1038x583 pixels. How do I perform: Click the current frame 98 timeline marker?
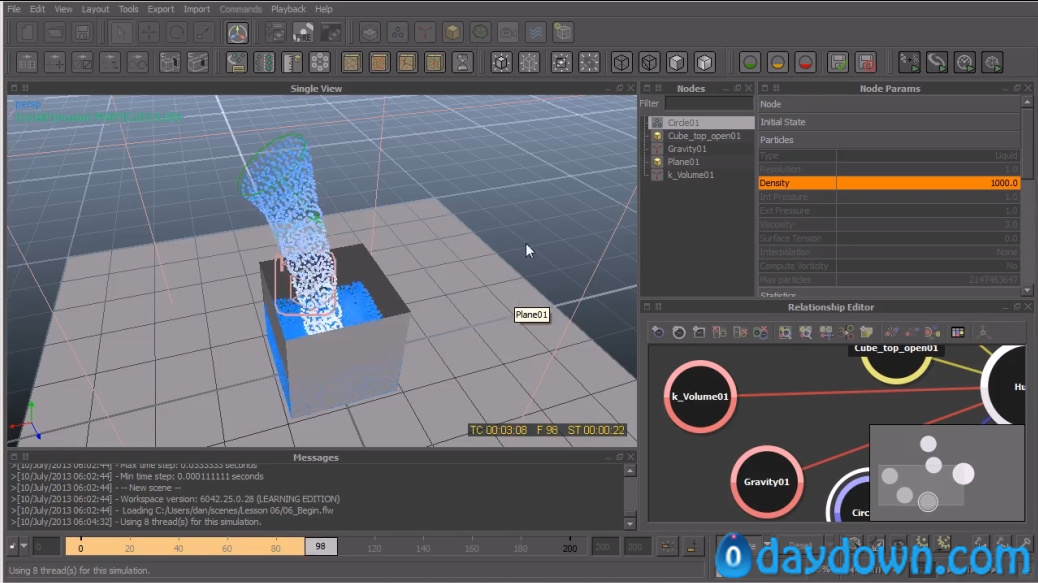coord(320,547)
